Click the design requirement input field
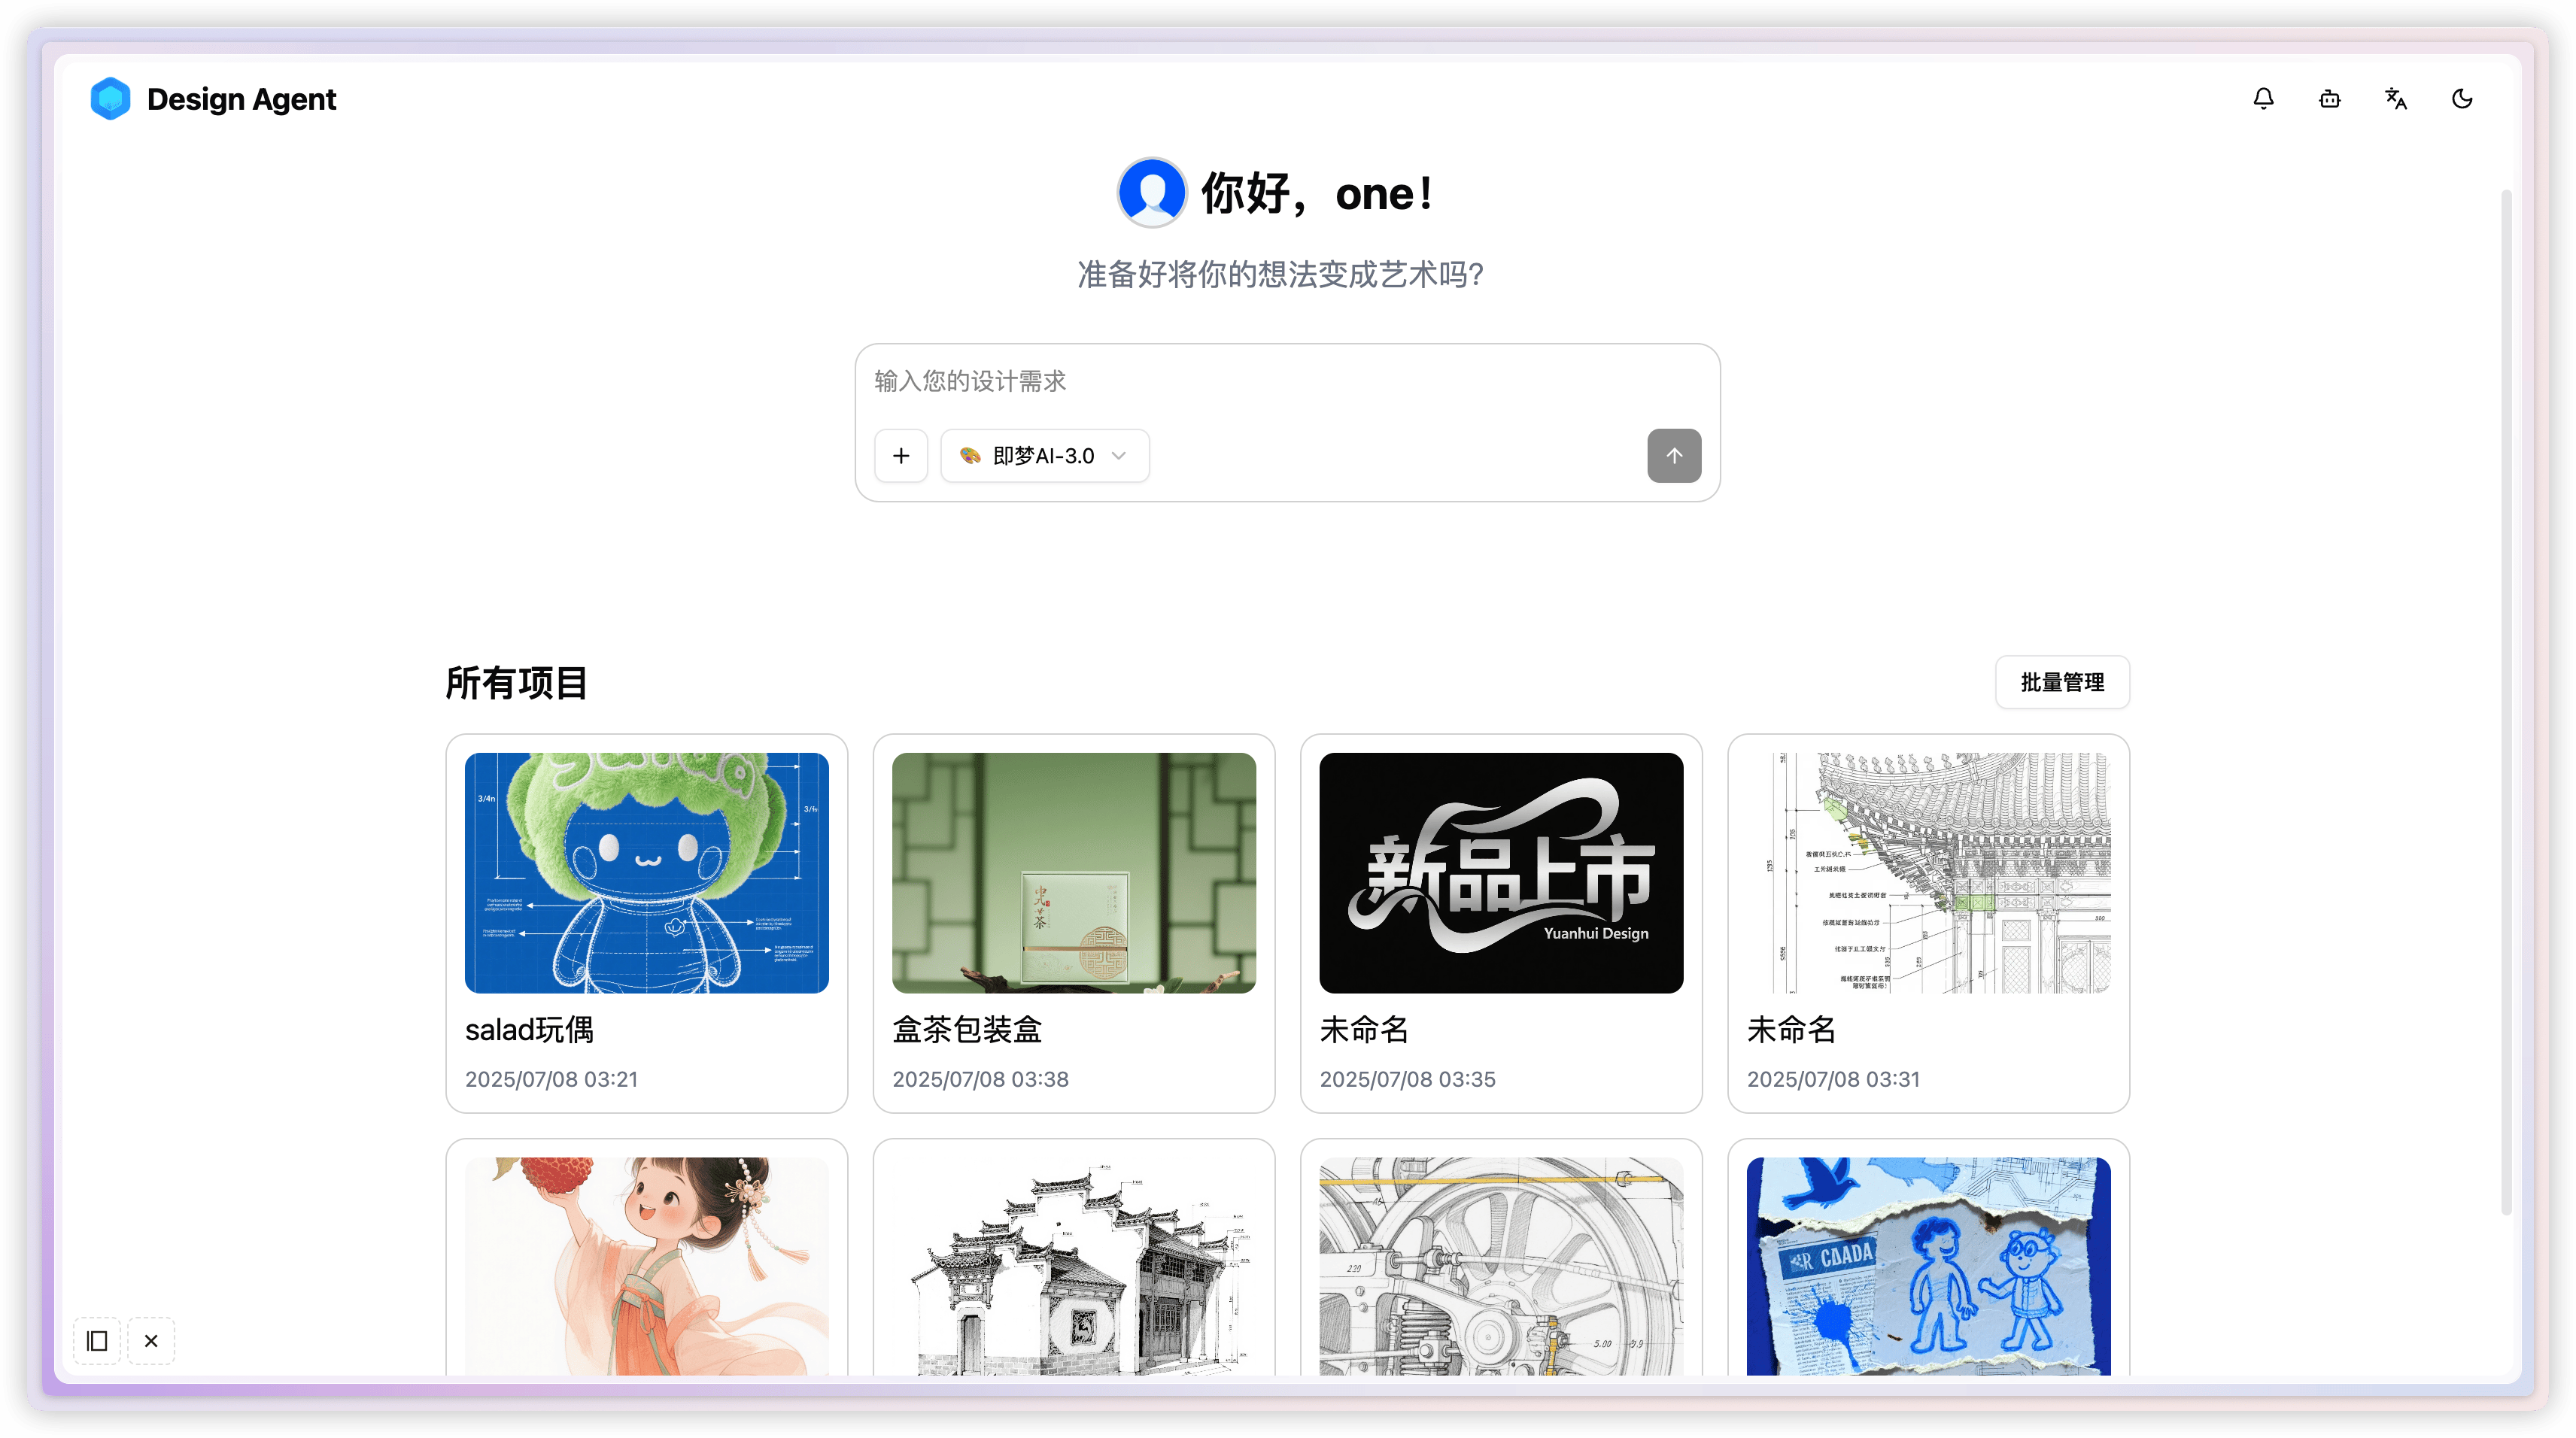Screen dimensions: 2576x1438 pyautogui.click(x=1287, y=381)
